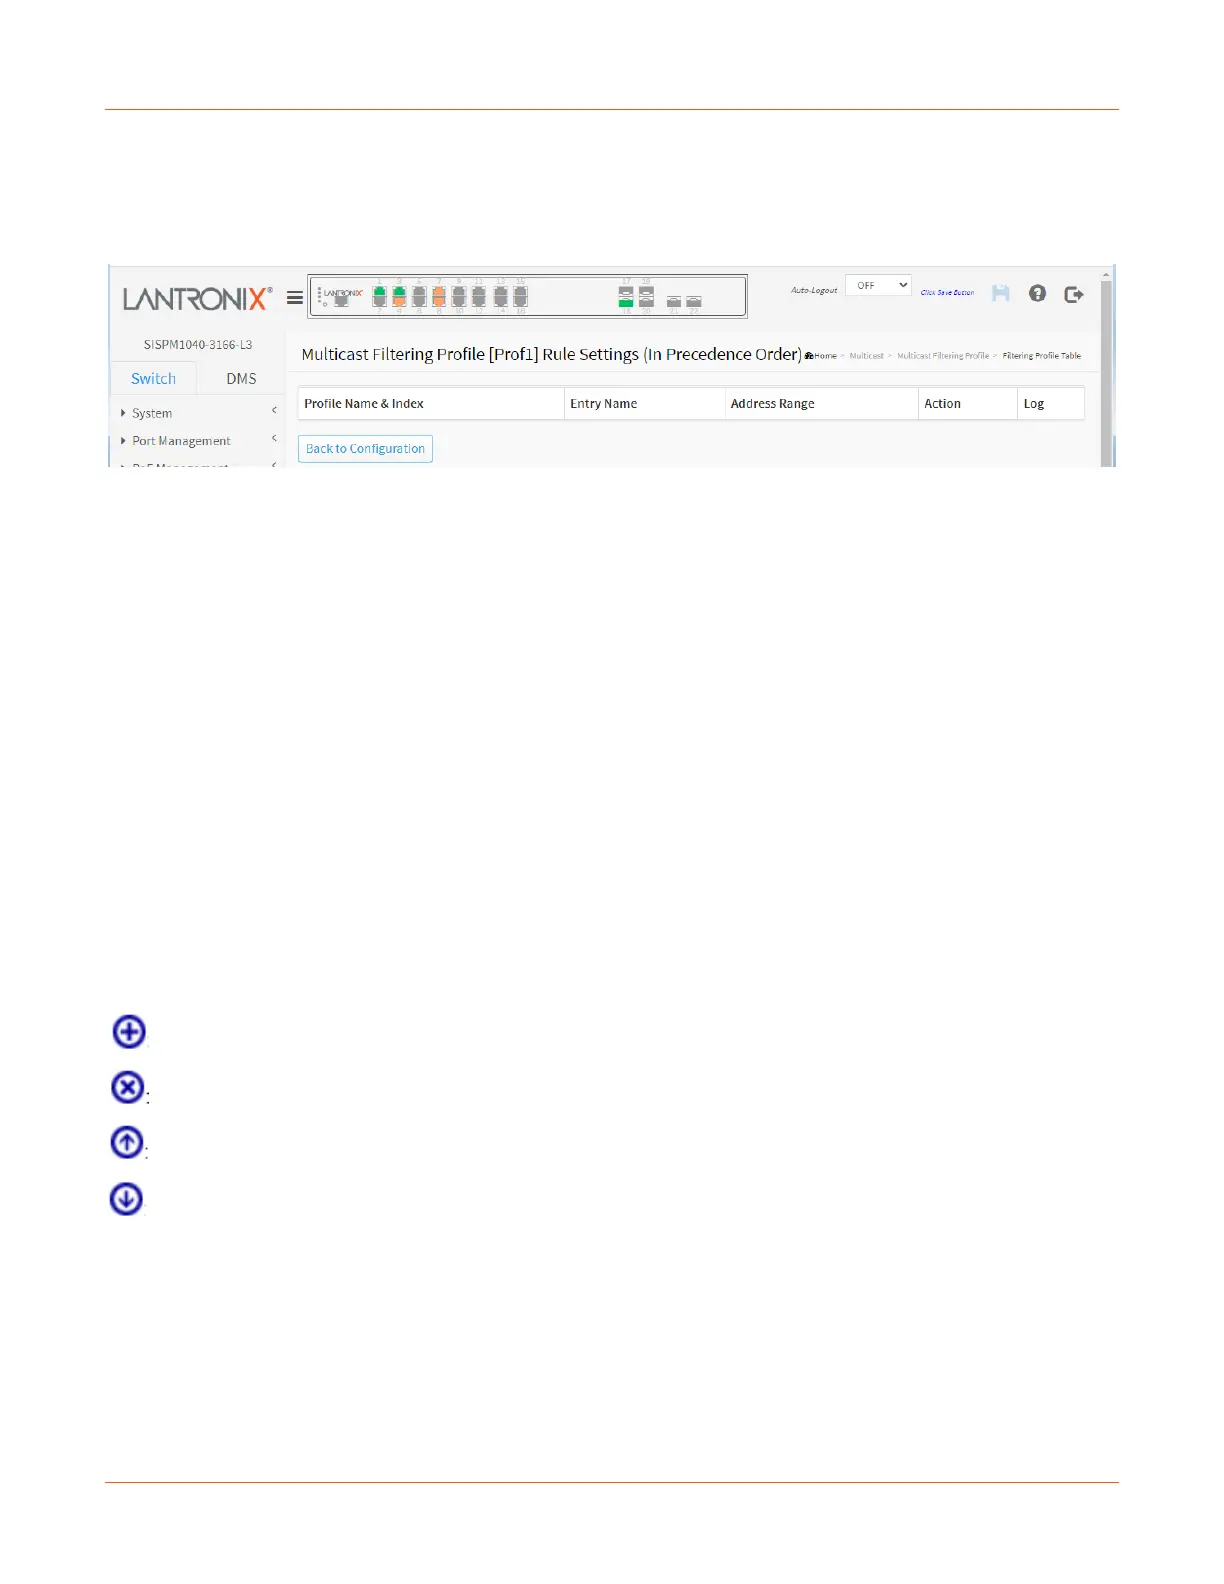
Task: Click the Back to Configuration button
Action: point(365,449)
